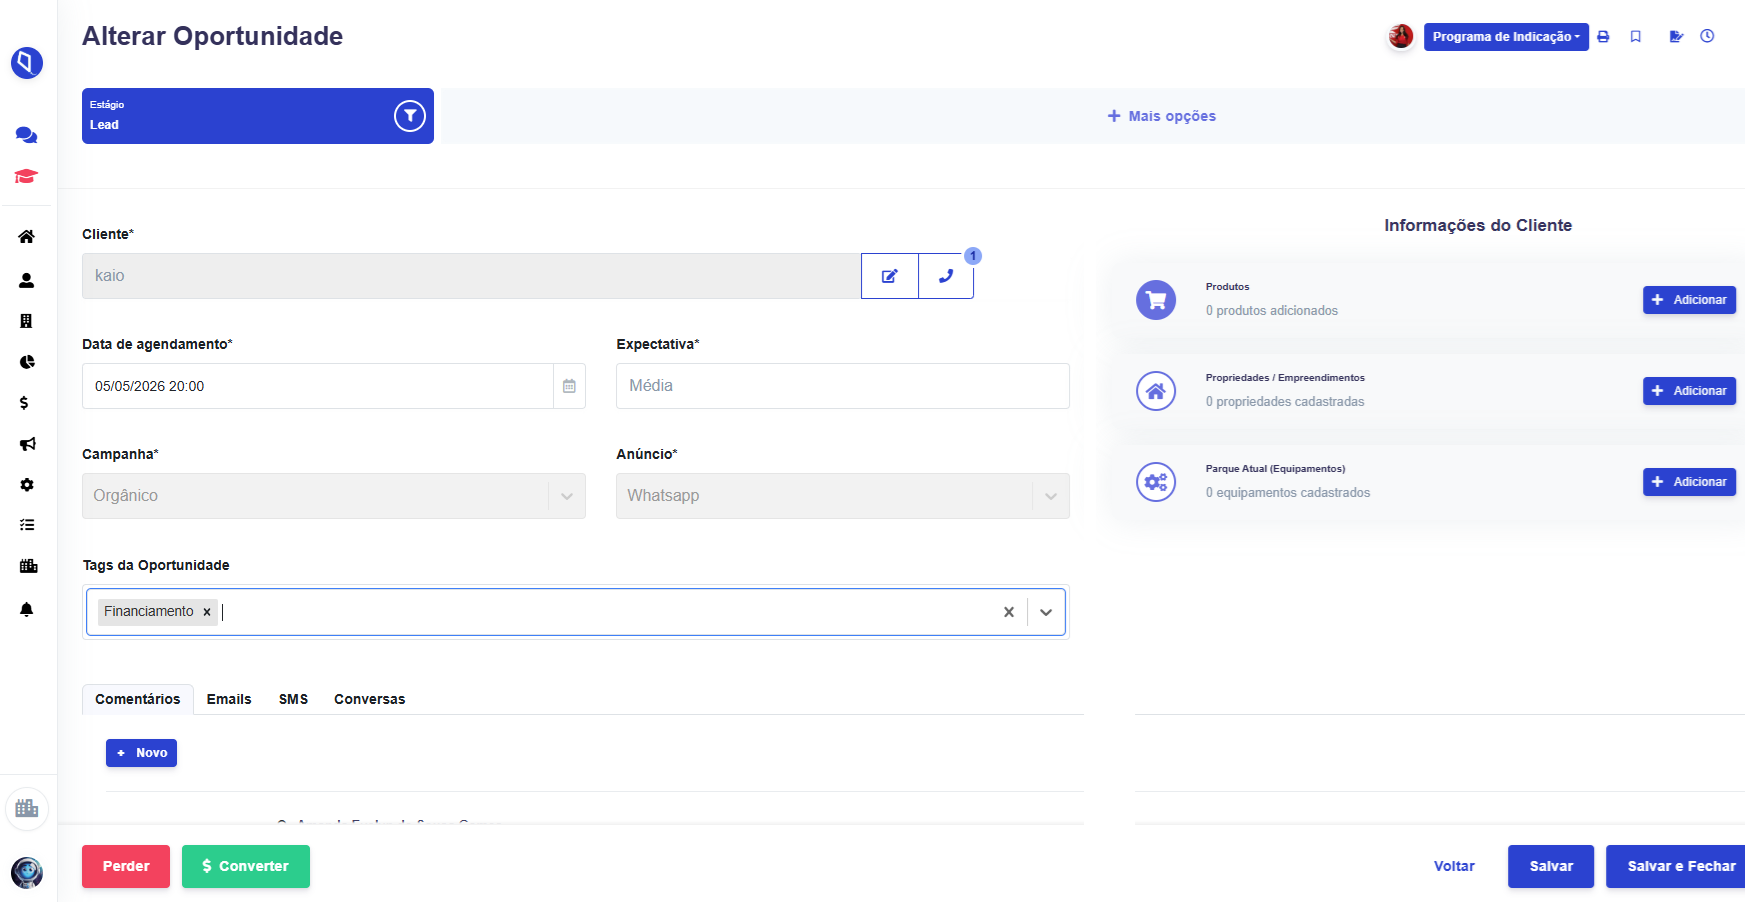Screen dimensions: 1745x902
Task: Print using the printer icon
Action: point(1603,36)
